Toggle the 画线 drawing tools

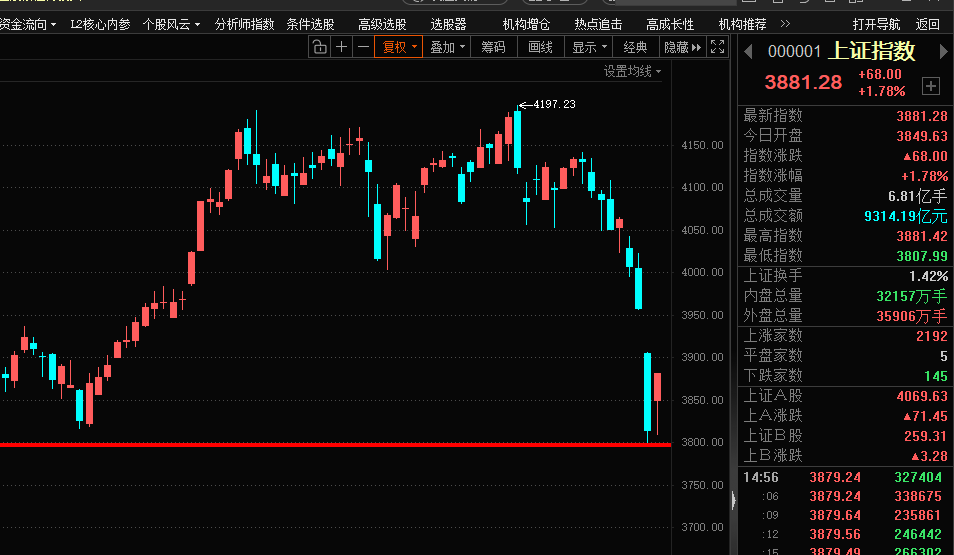coord(540,47)
